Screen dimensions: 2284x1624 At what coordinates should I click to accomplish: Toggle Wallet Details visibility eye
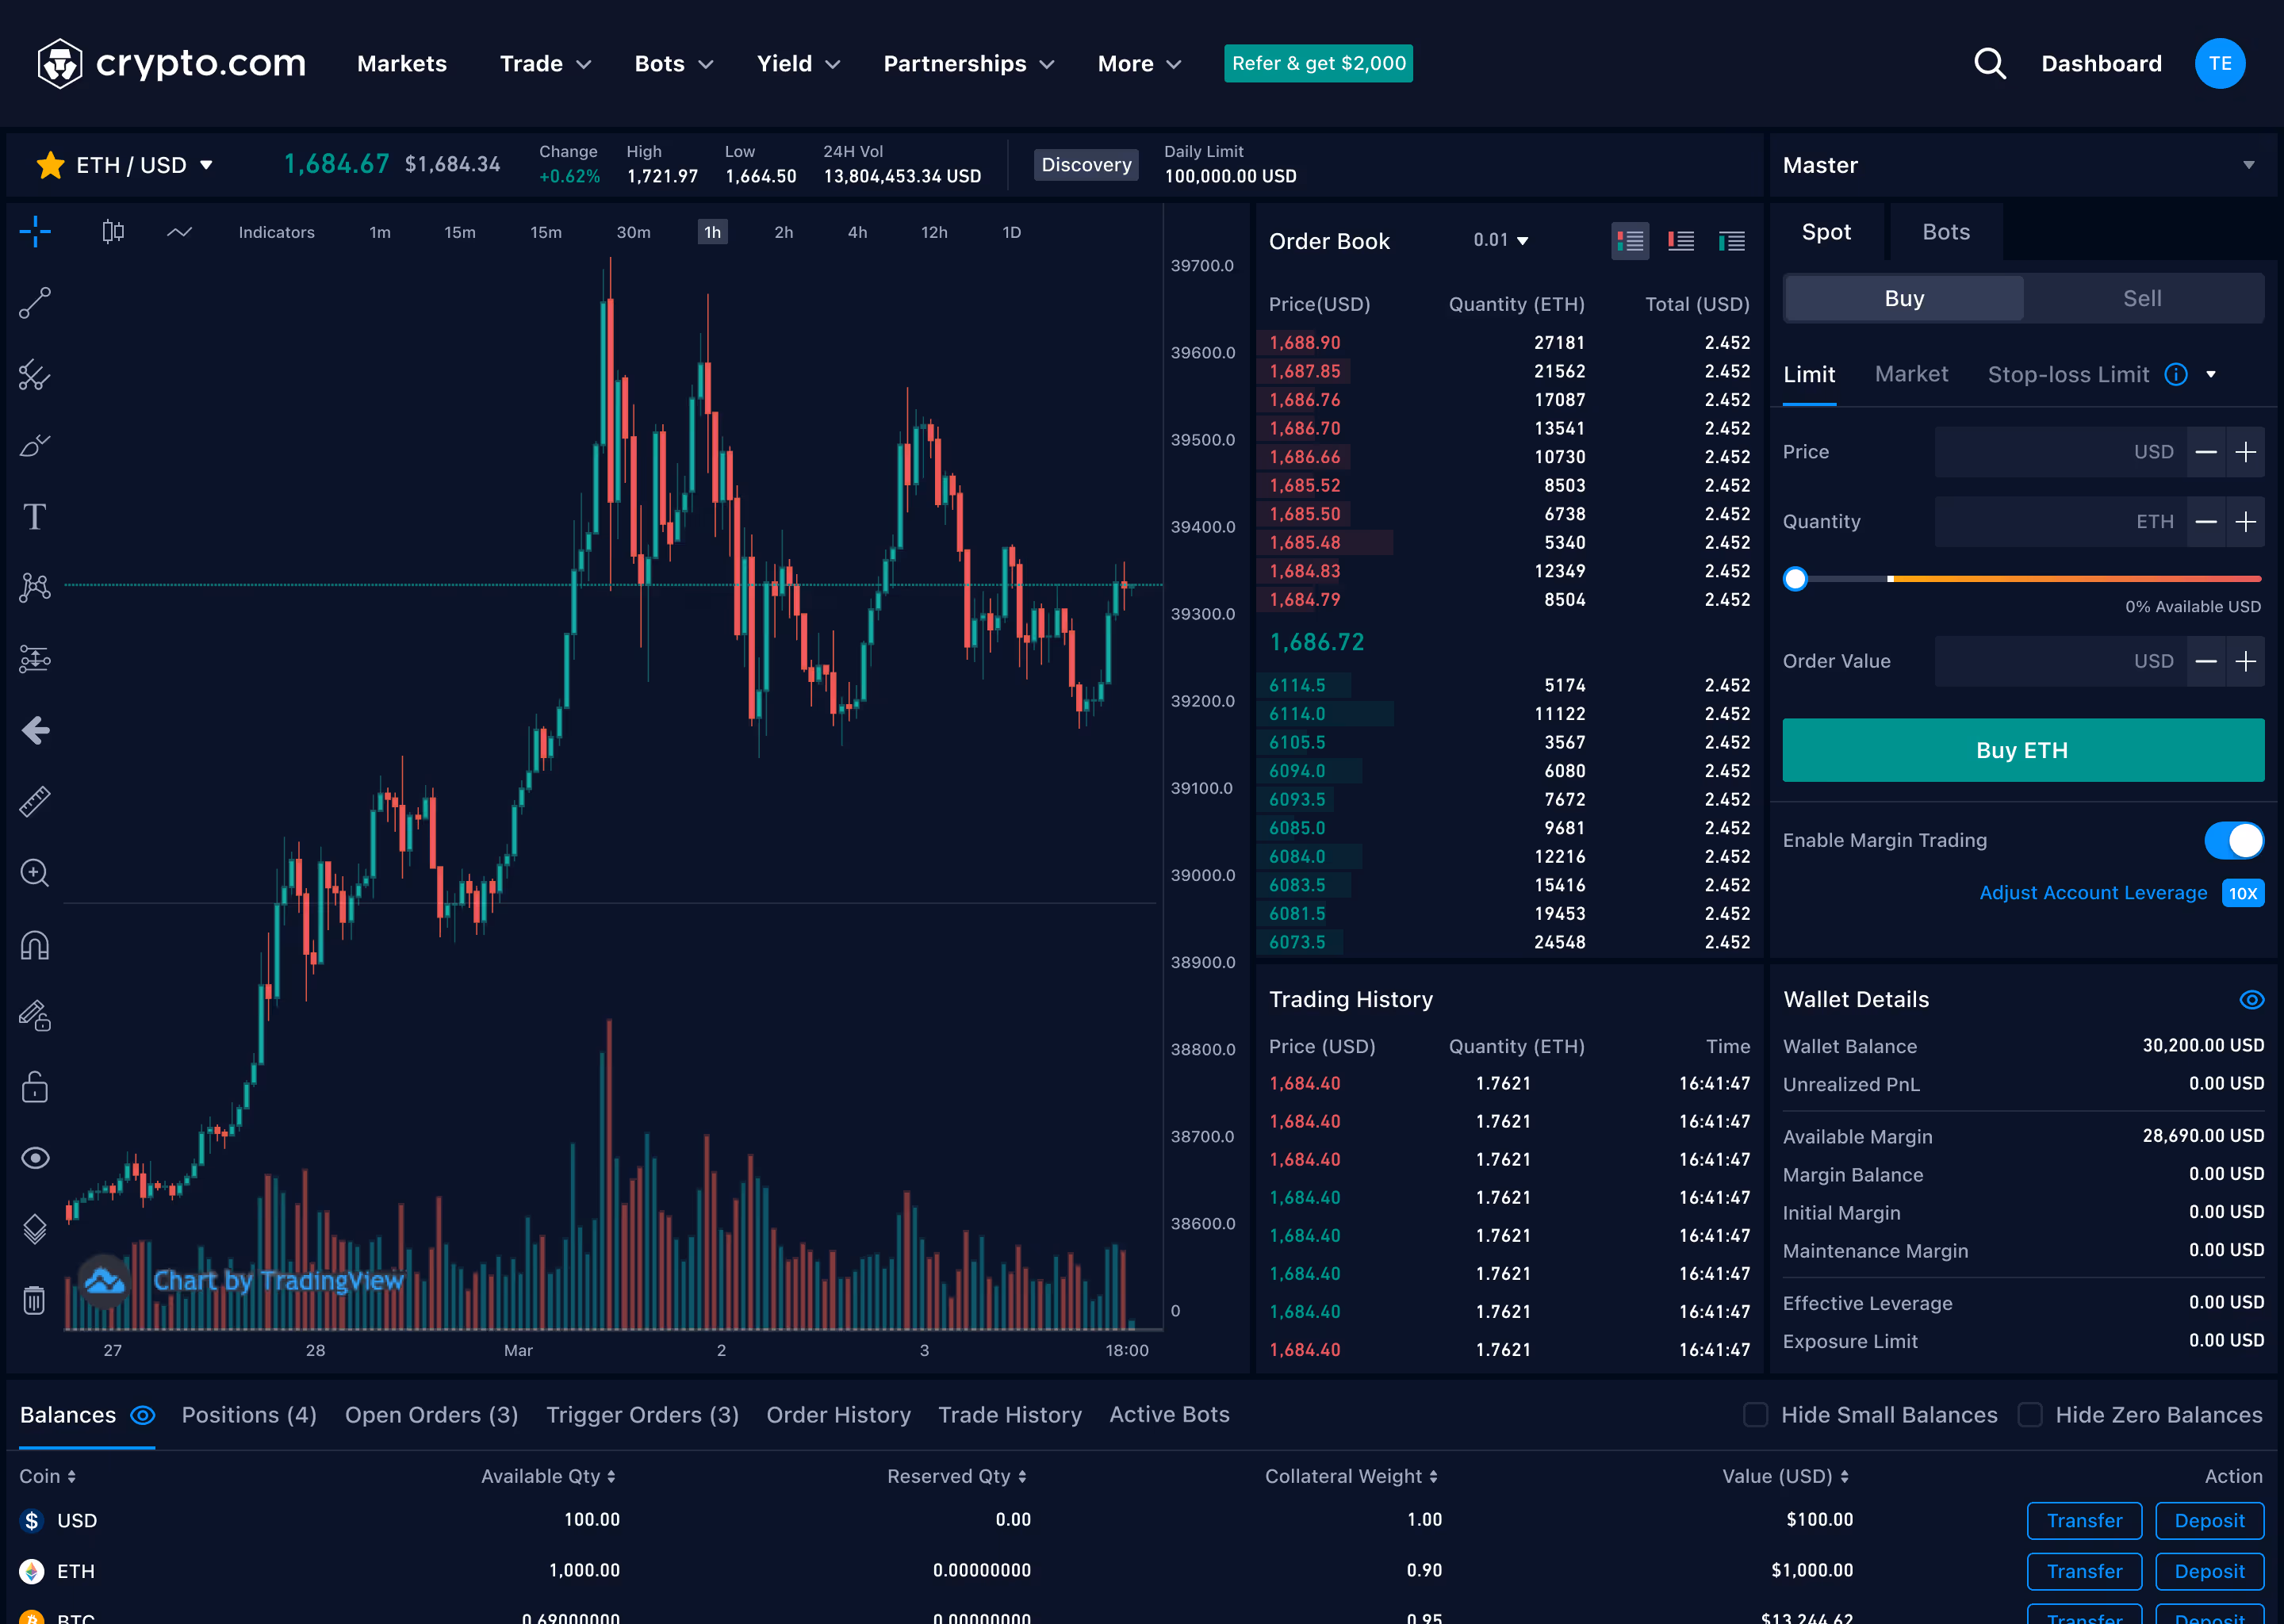[x=2251, y=1000]
